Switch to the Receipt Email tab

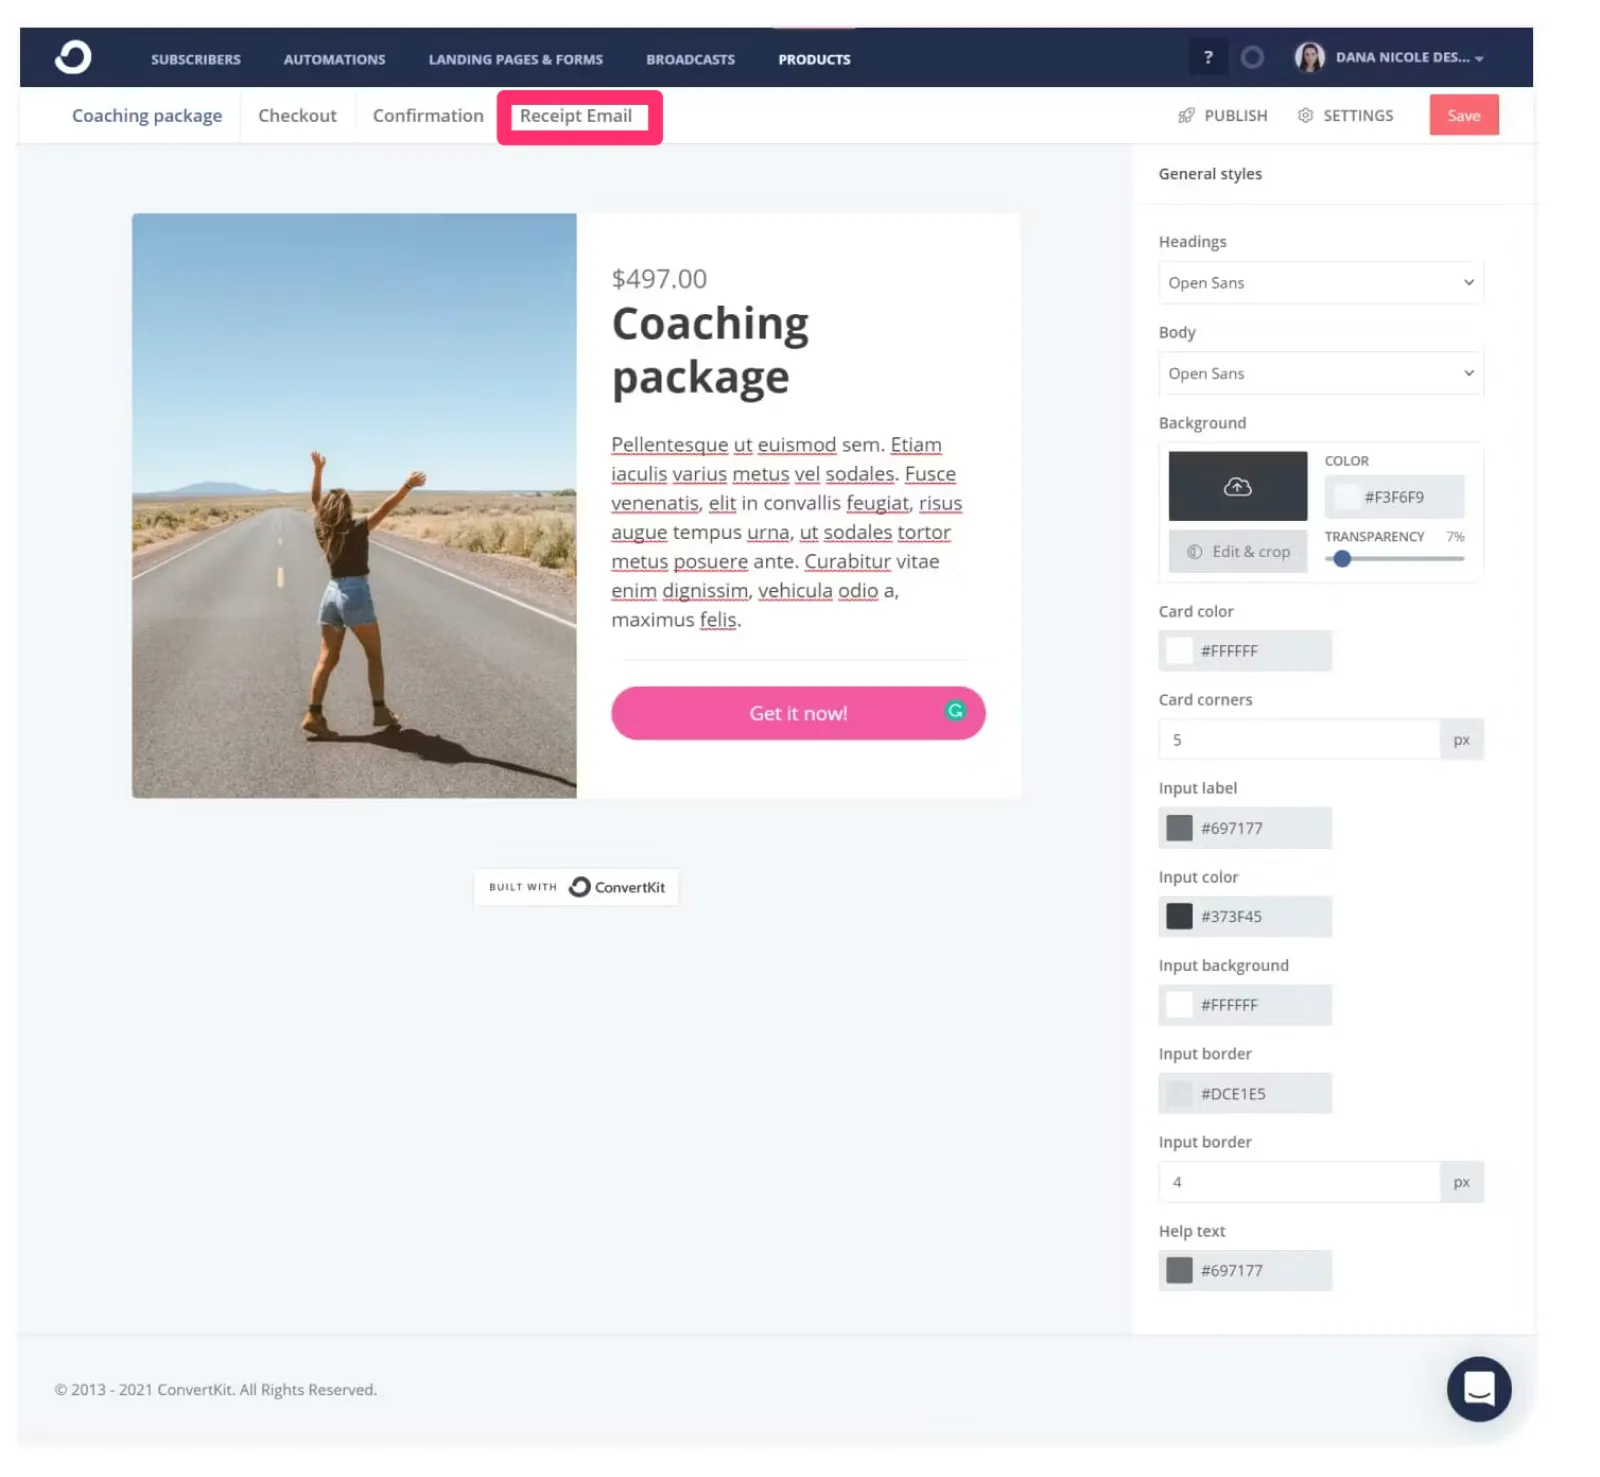click(x=576, y=116)
